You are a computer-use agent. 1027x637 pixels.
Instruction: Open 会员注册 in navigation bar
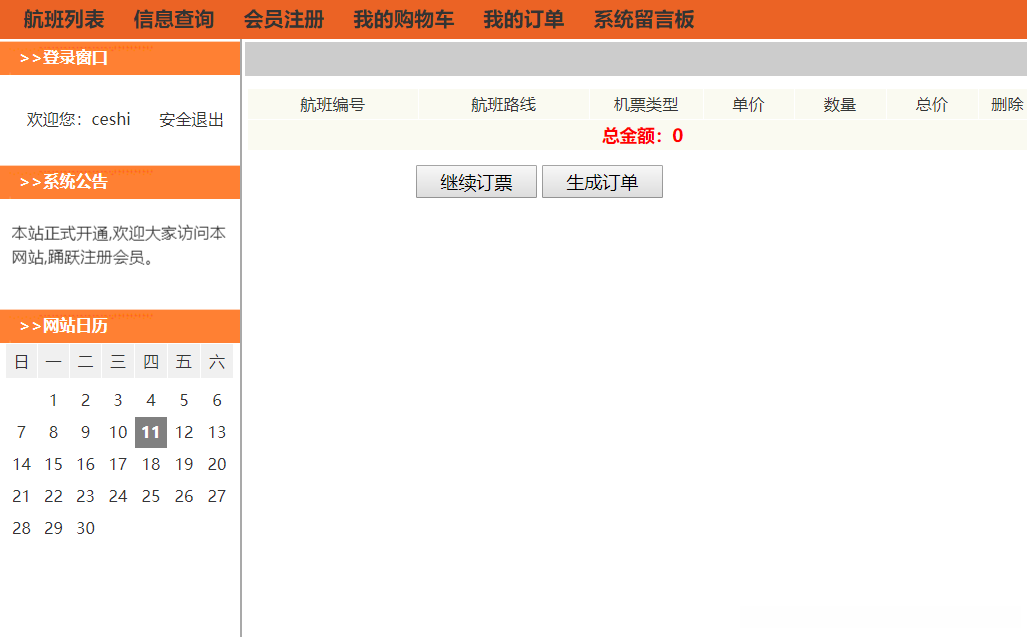click(x=284, y=20)
